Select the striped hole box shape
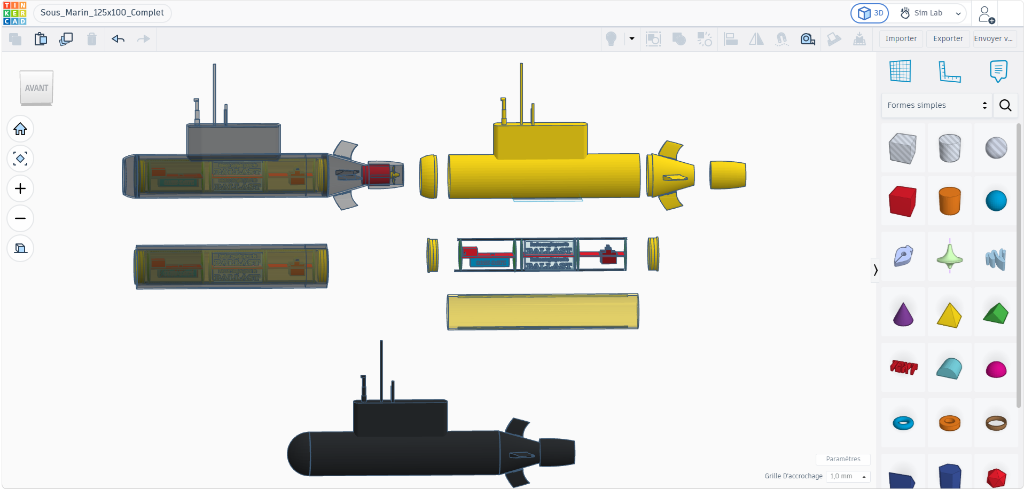Viewport: 1024px width, 489px height. 903,148
